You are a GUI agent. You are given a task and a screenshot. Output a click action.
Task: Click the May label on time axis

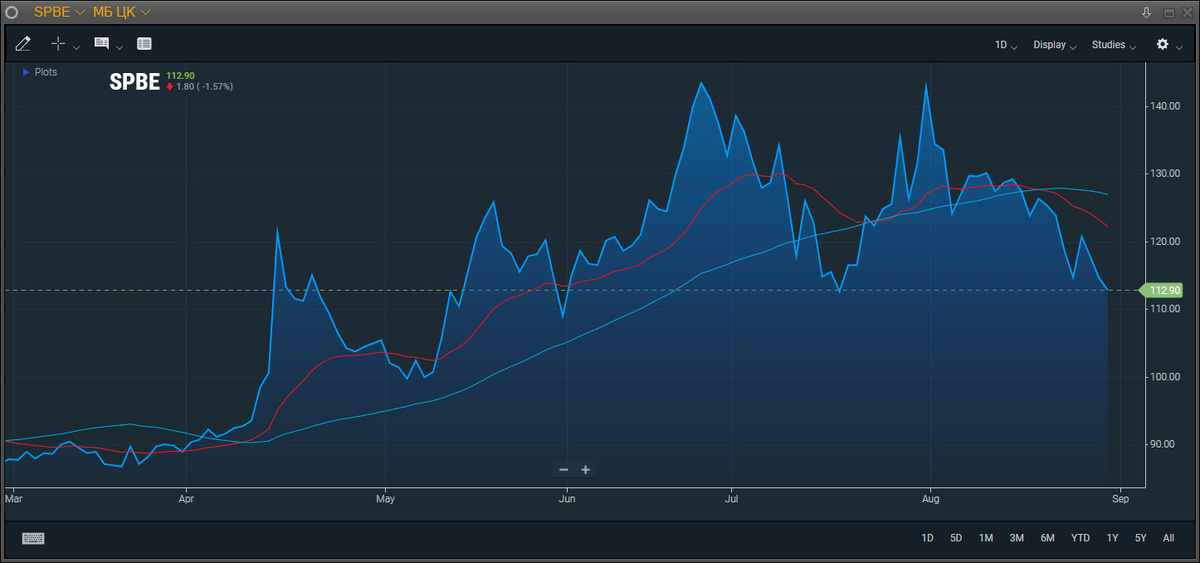[385, 497]
